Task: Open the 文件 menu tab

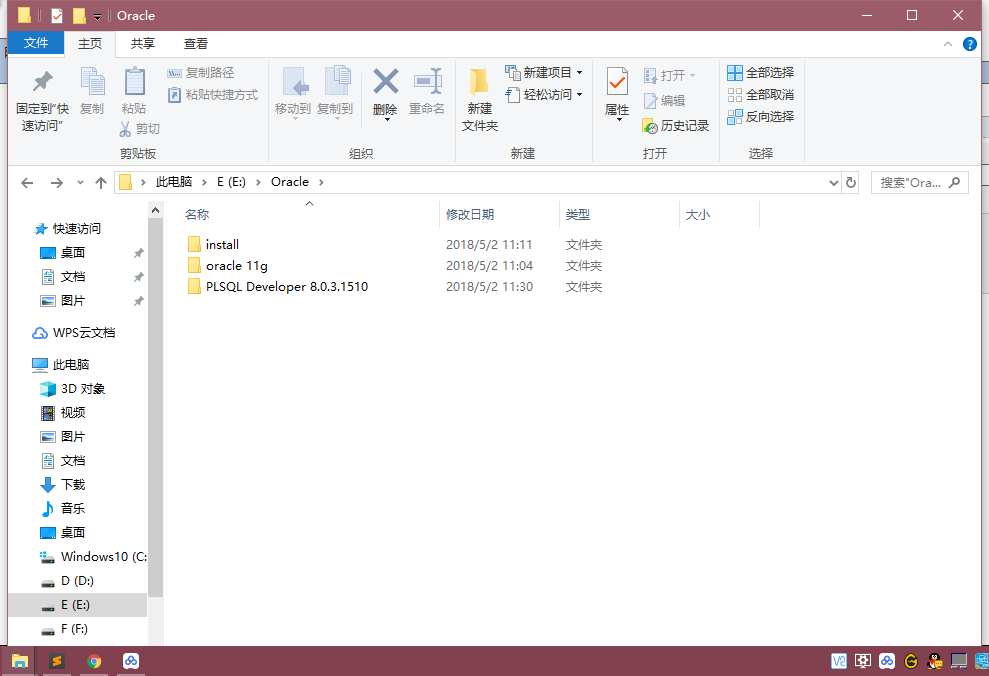Action: click(36, 43)
